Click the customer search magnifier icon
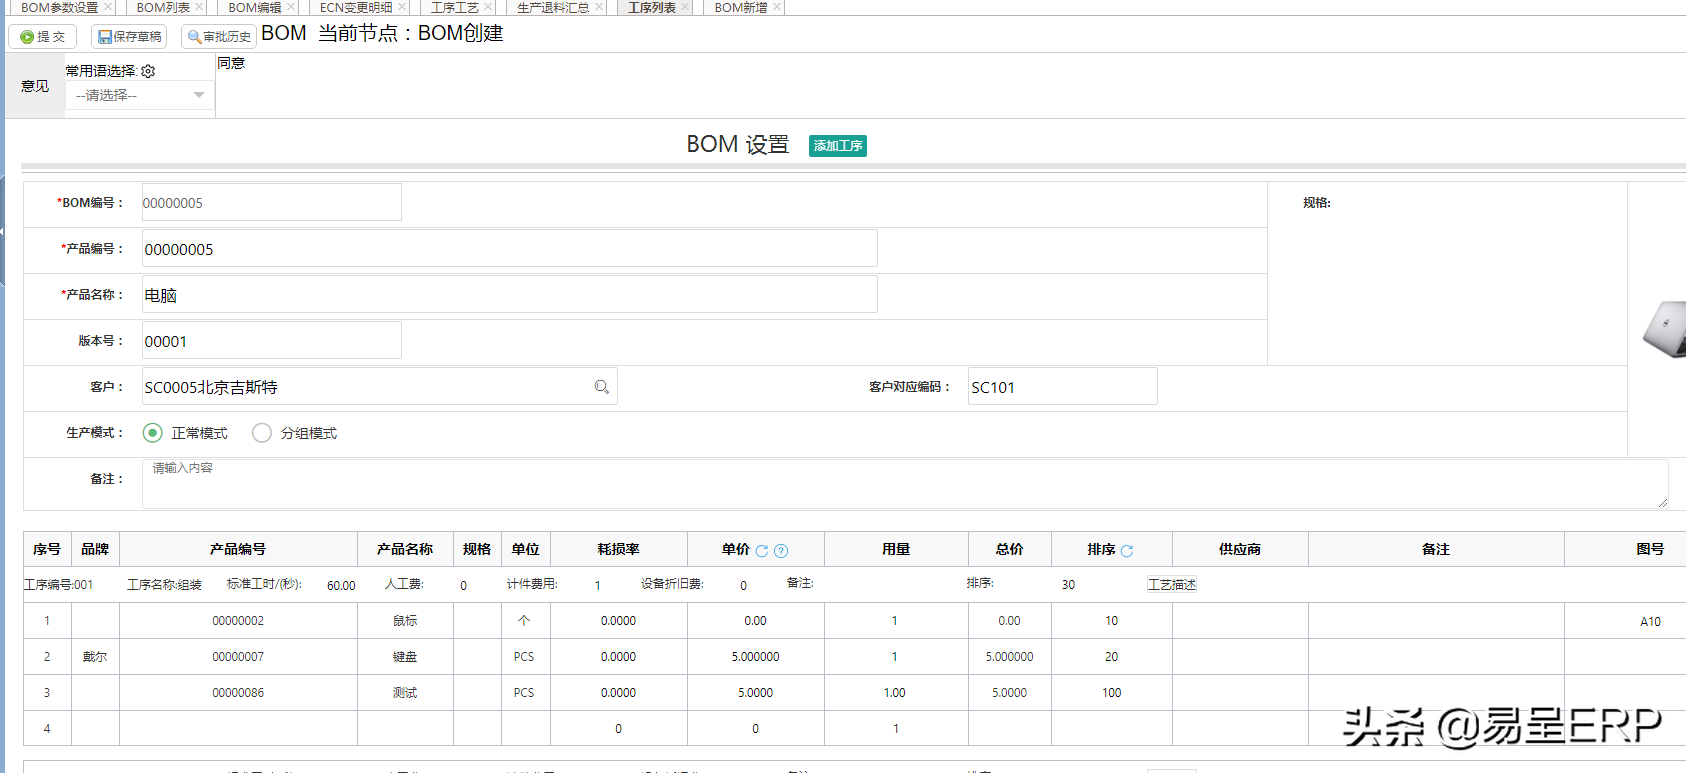This screenshot has width=1686, height=773. 601,387
